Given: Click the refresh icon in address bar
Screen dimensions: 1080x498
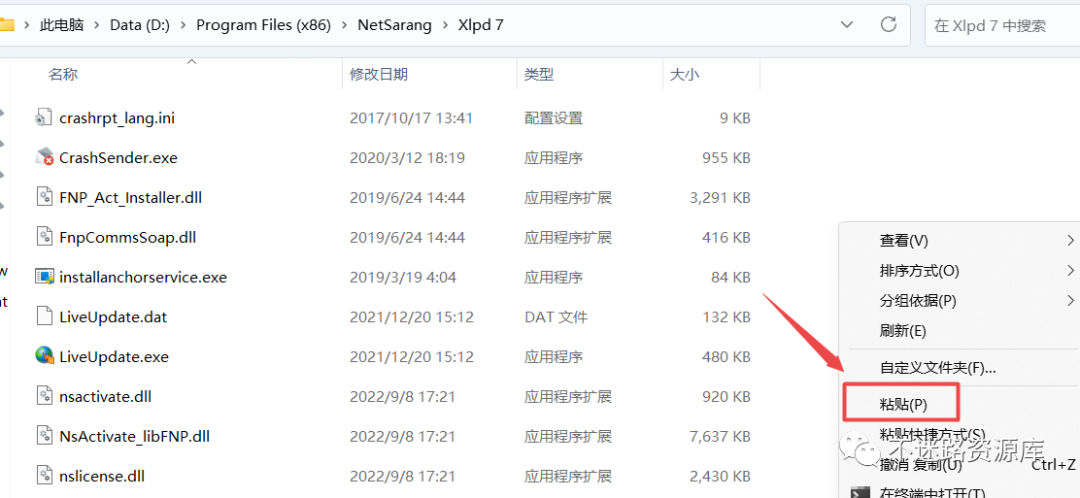Looking at the screenshot, I should [x=889, y=25].
